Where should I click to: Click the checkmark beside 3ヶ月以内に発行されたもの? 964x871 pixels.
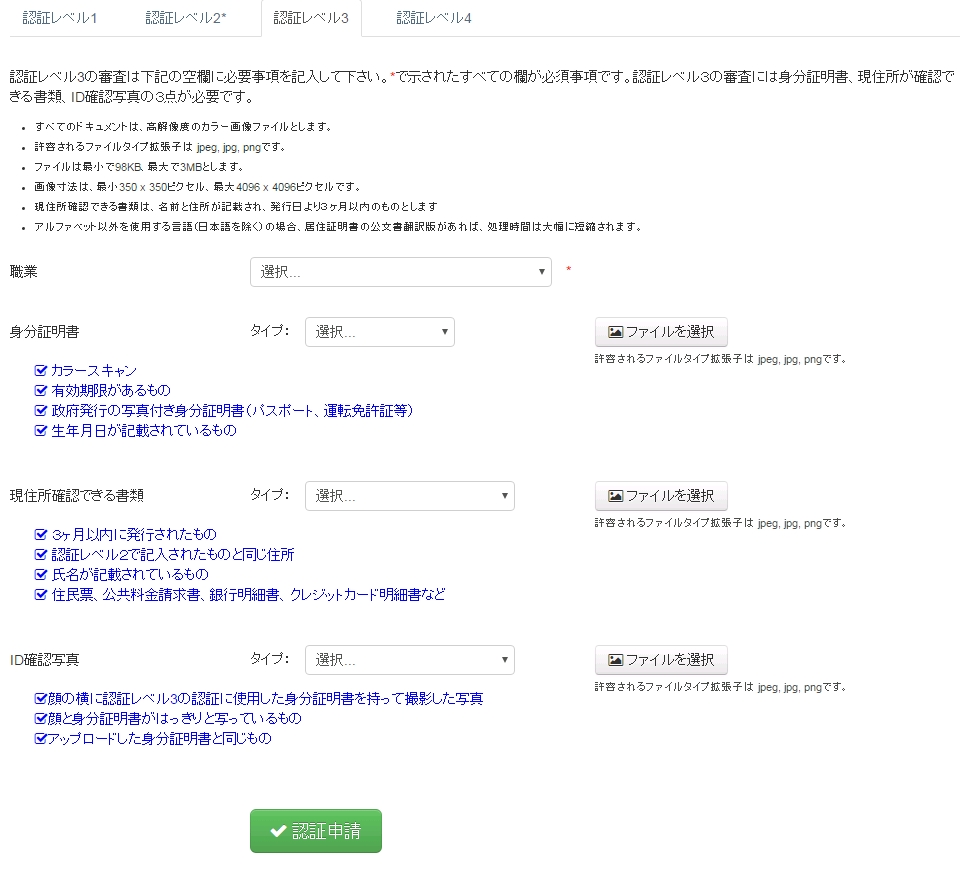click(x=41, y=535)
